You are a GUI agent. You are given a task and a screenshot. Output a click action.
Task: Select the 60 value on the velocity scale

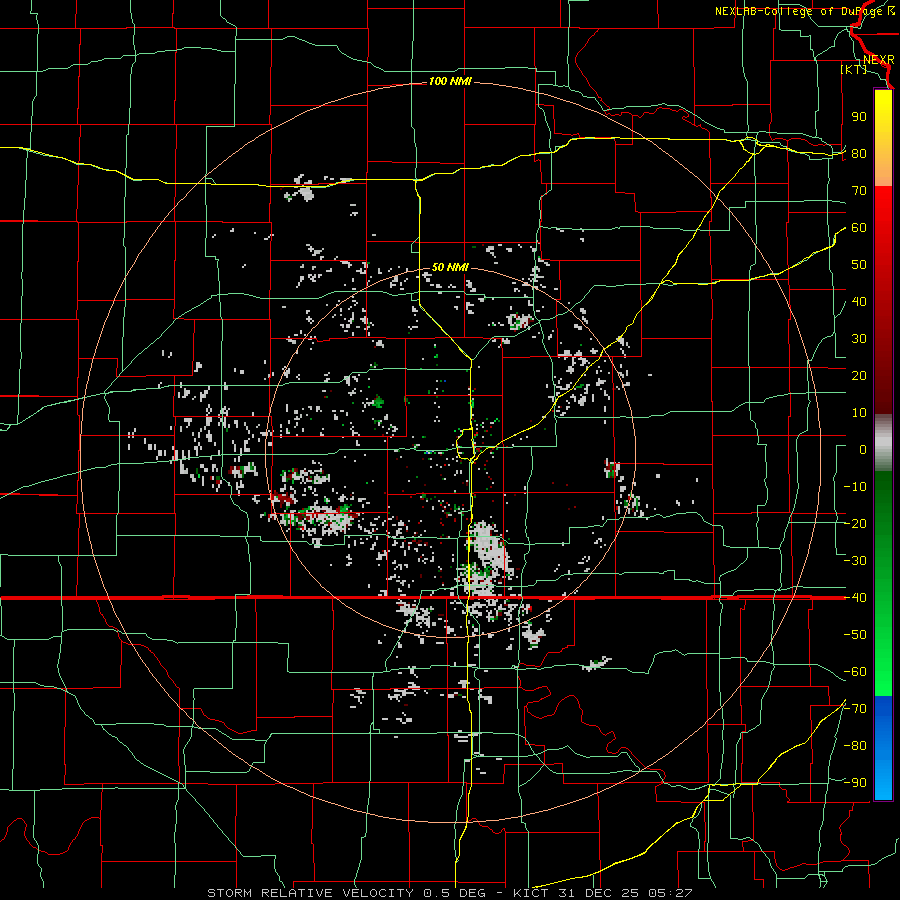859,227
